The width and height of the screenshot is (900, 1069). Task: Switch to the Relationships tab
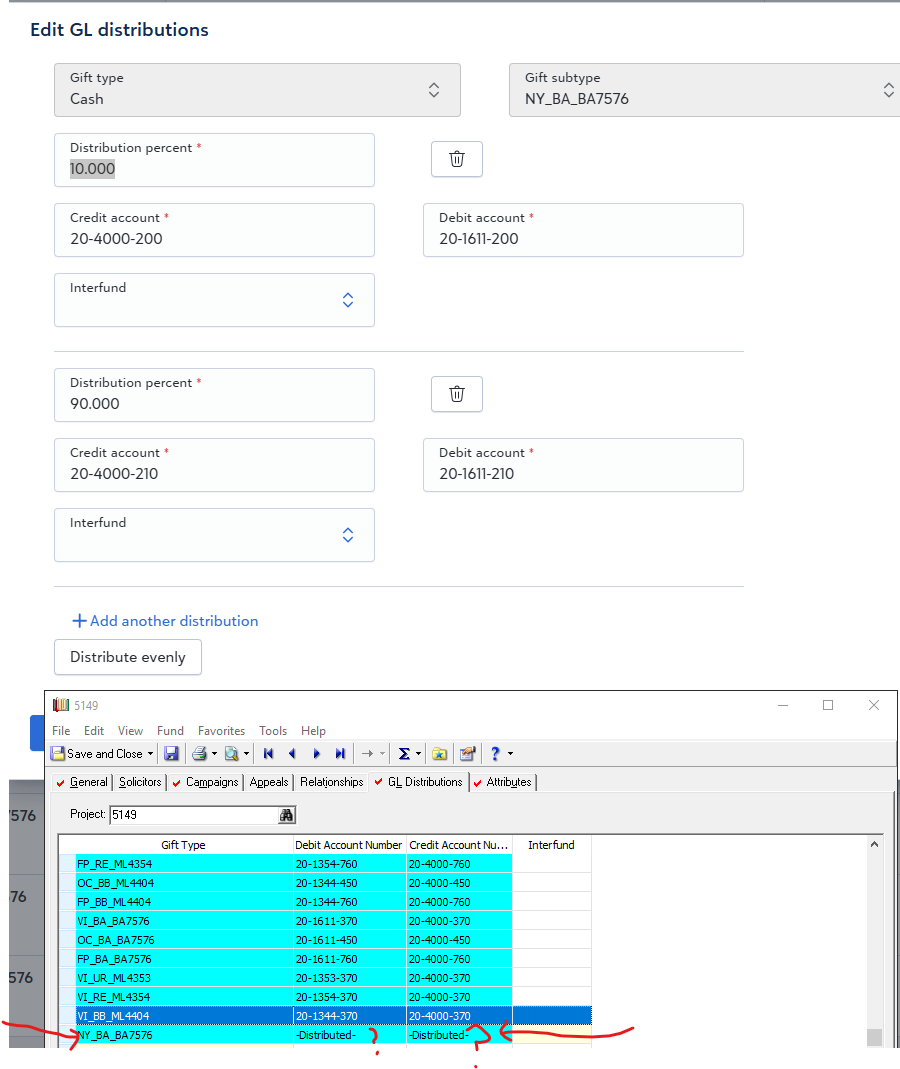[331, 782]
